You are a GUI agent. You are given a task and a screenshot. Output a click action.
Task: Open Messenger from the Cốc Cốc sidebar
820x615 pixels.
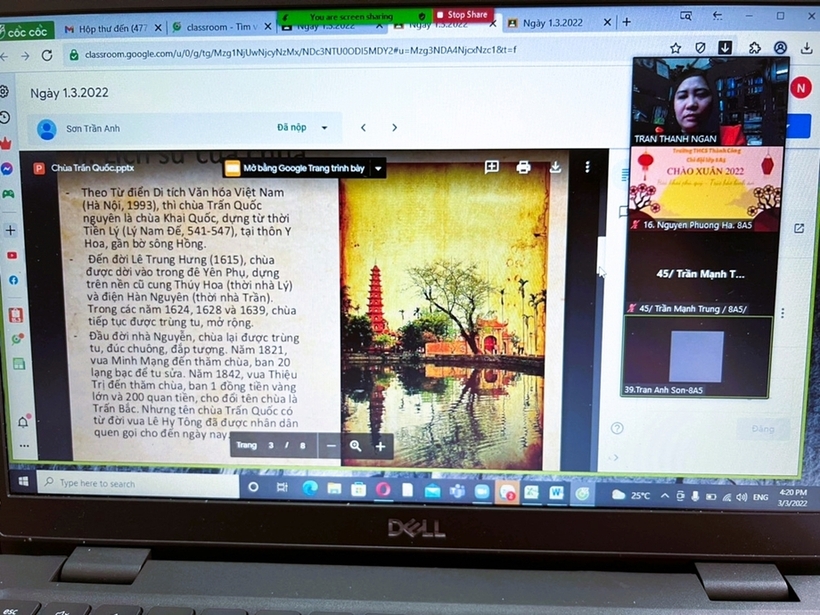(7, 168)
